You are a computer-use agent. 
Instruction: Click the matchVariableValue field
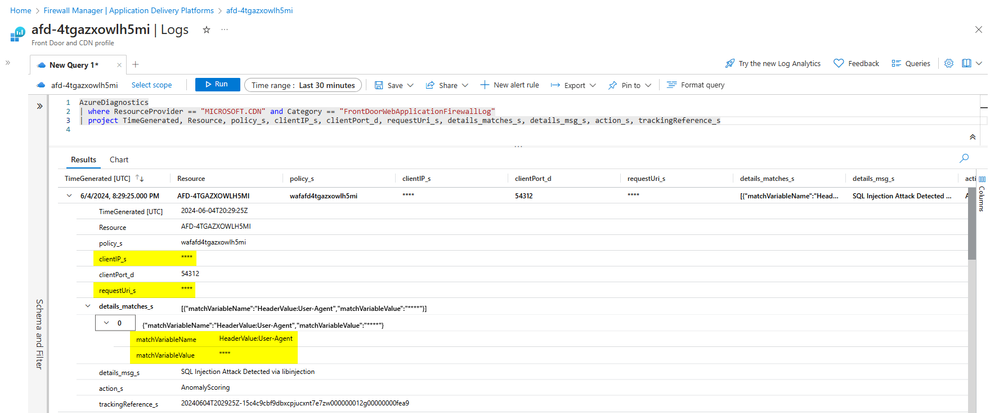click(213, 355)
